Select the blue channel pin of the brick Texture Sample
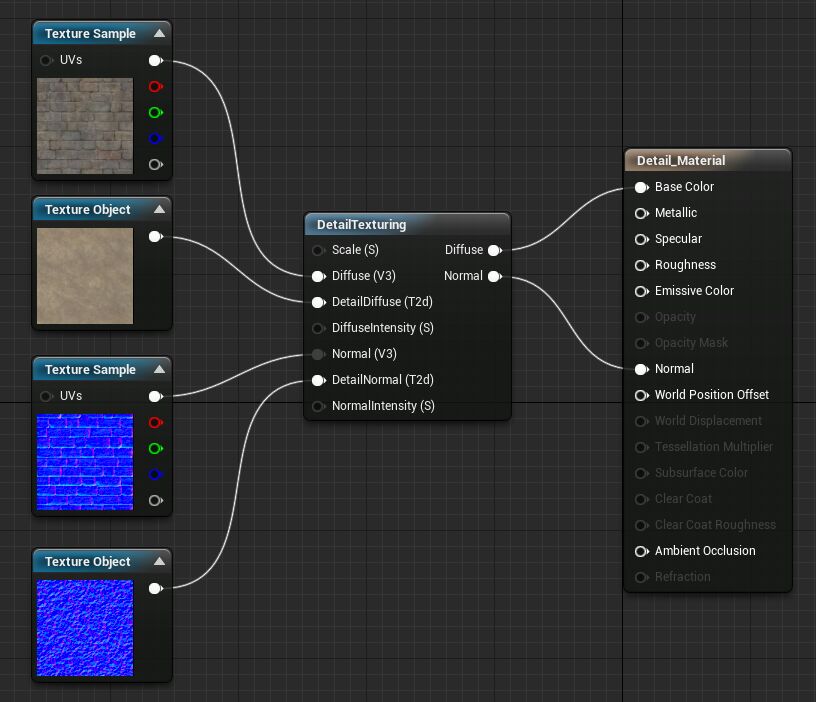This screenshot has height=702, width=816. click(x=155, y=138)
